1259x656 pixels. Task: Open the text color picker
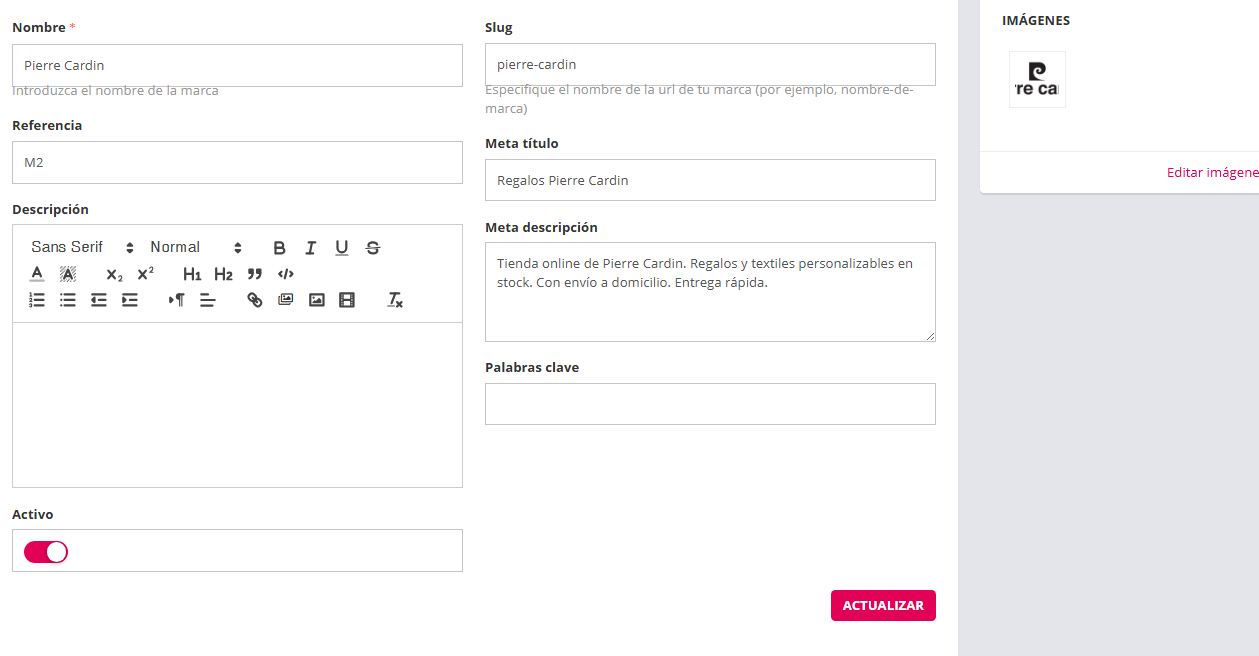click(37, 274)
